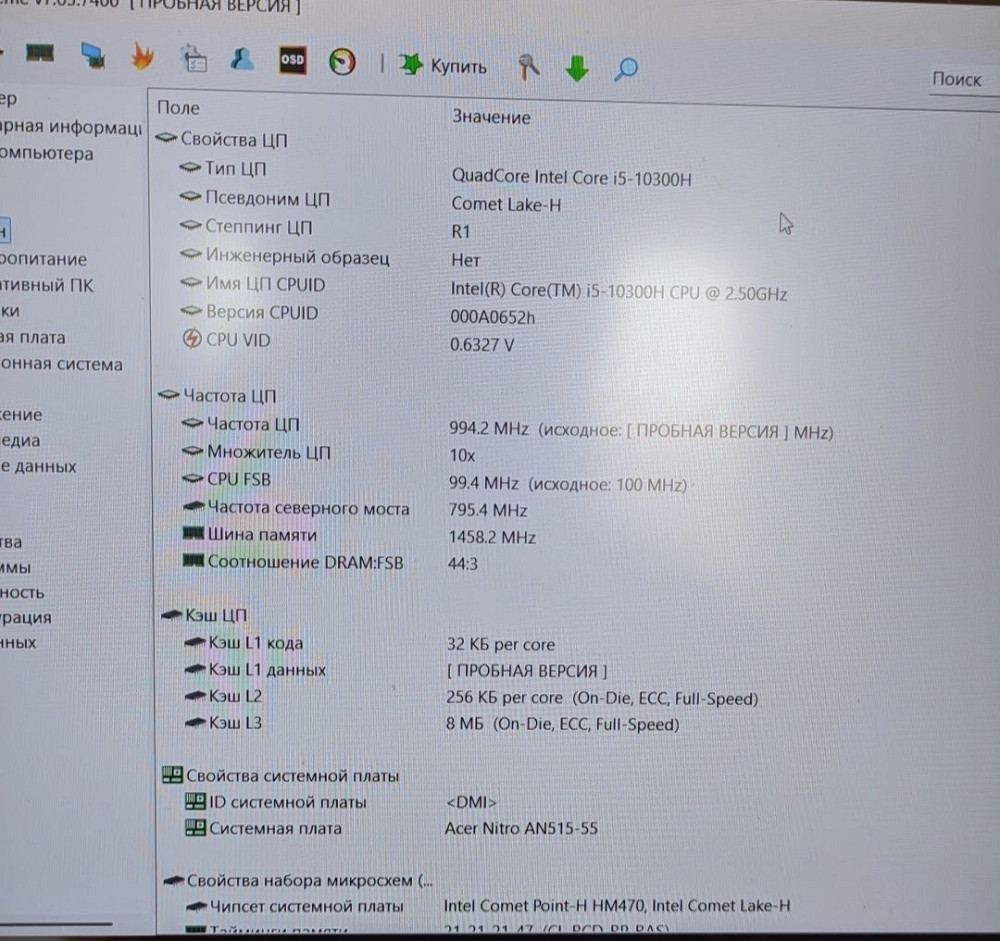
Task: Click the user profile toolbar icon
Action: 240,60
